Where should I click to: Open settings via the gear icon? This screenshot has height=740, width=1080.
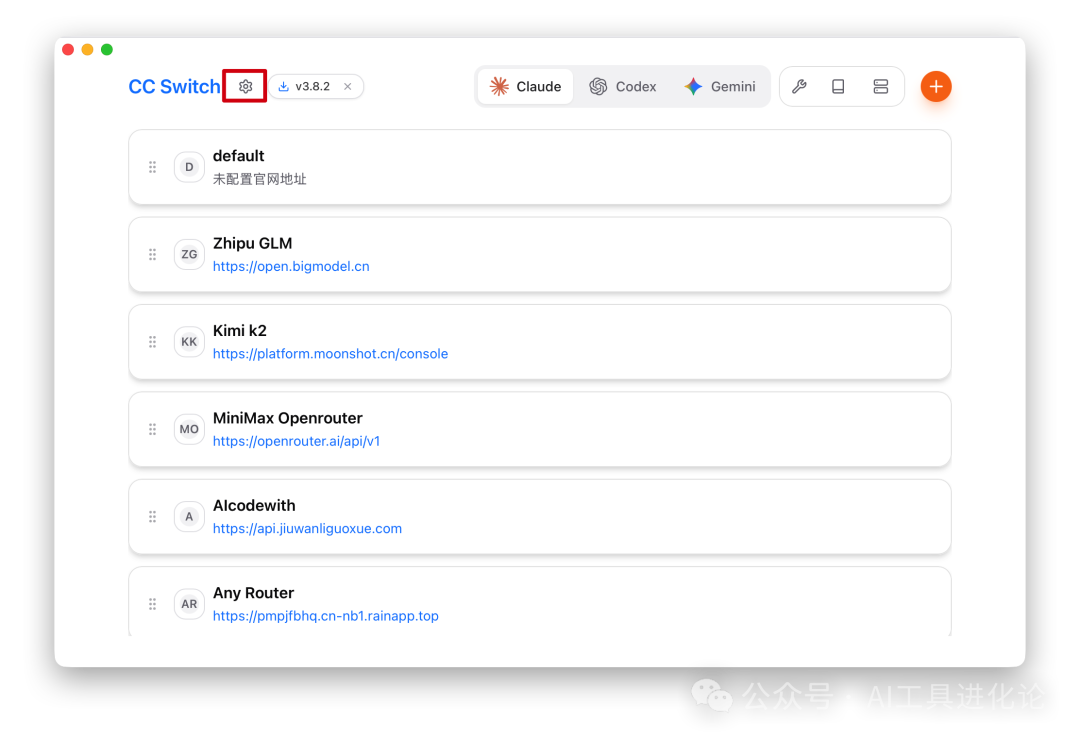(x=245, y=87)
